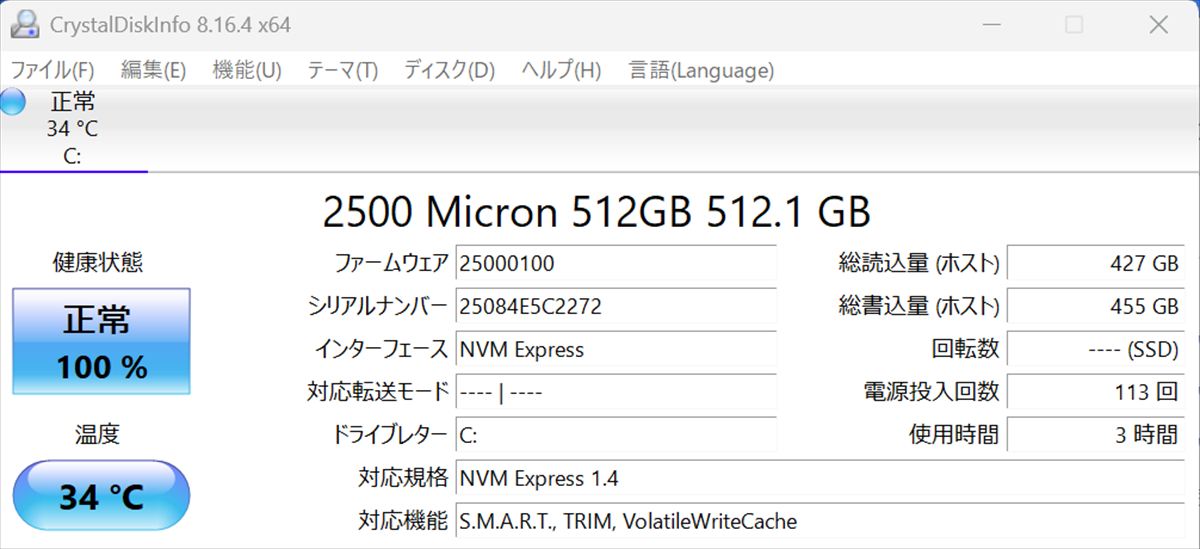
Task: Open the 機能(U) menu
Action: (247, 70)
